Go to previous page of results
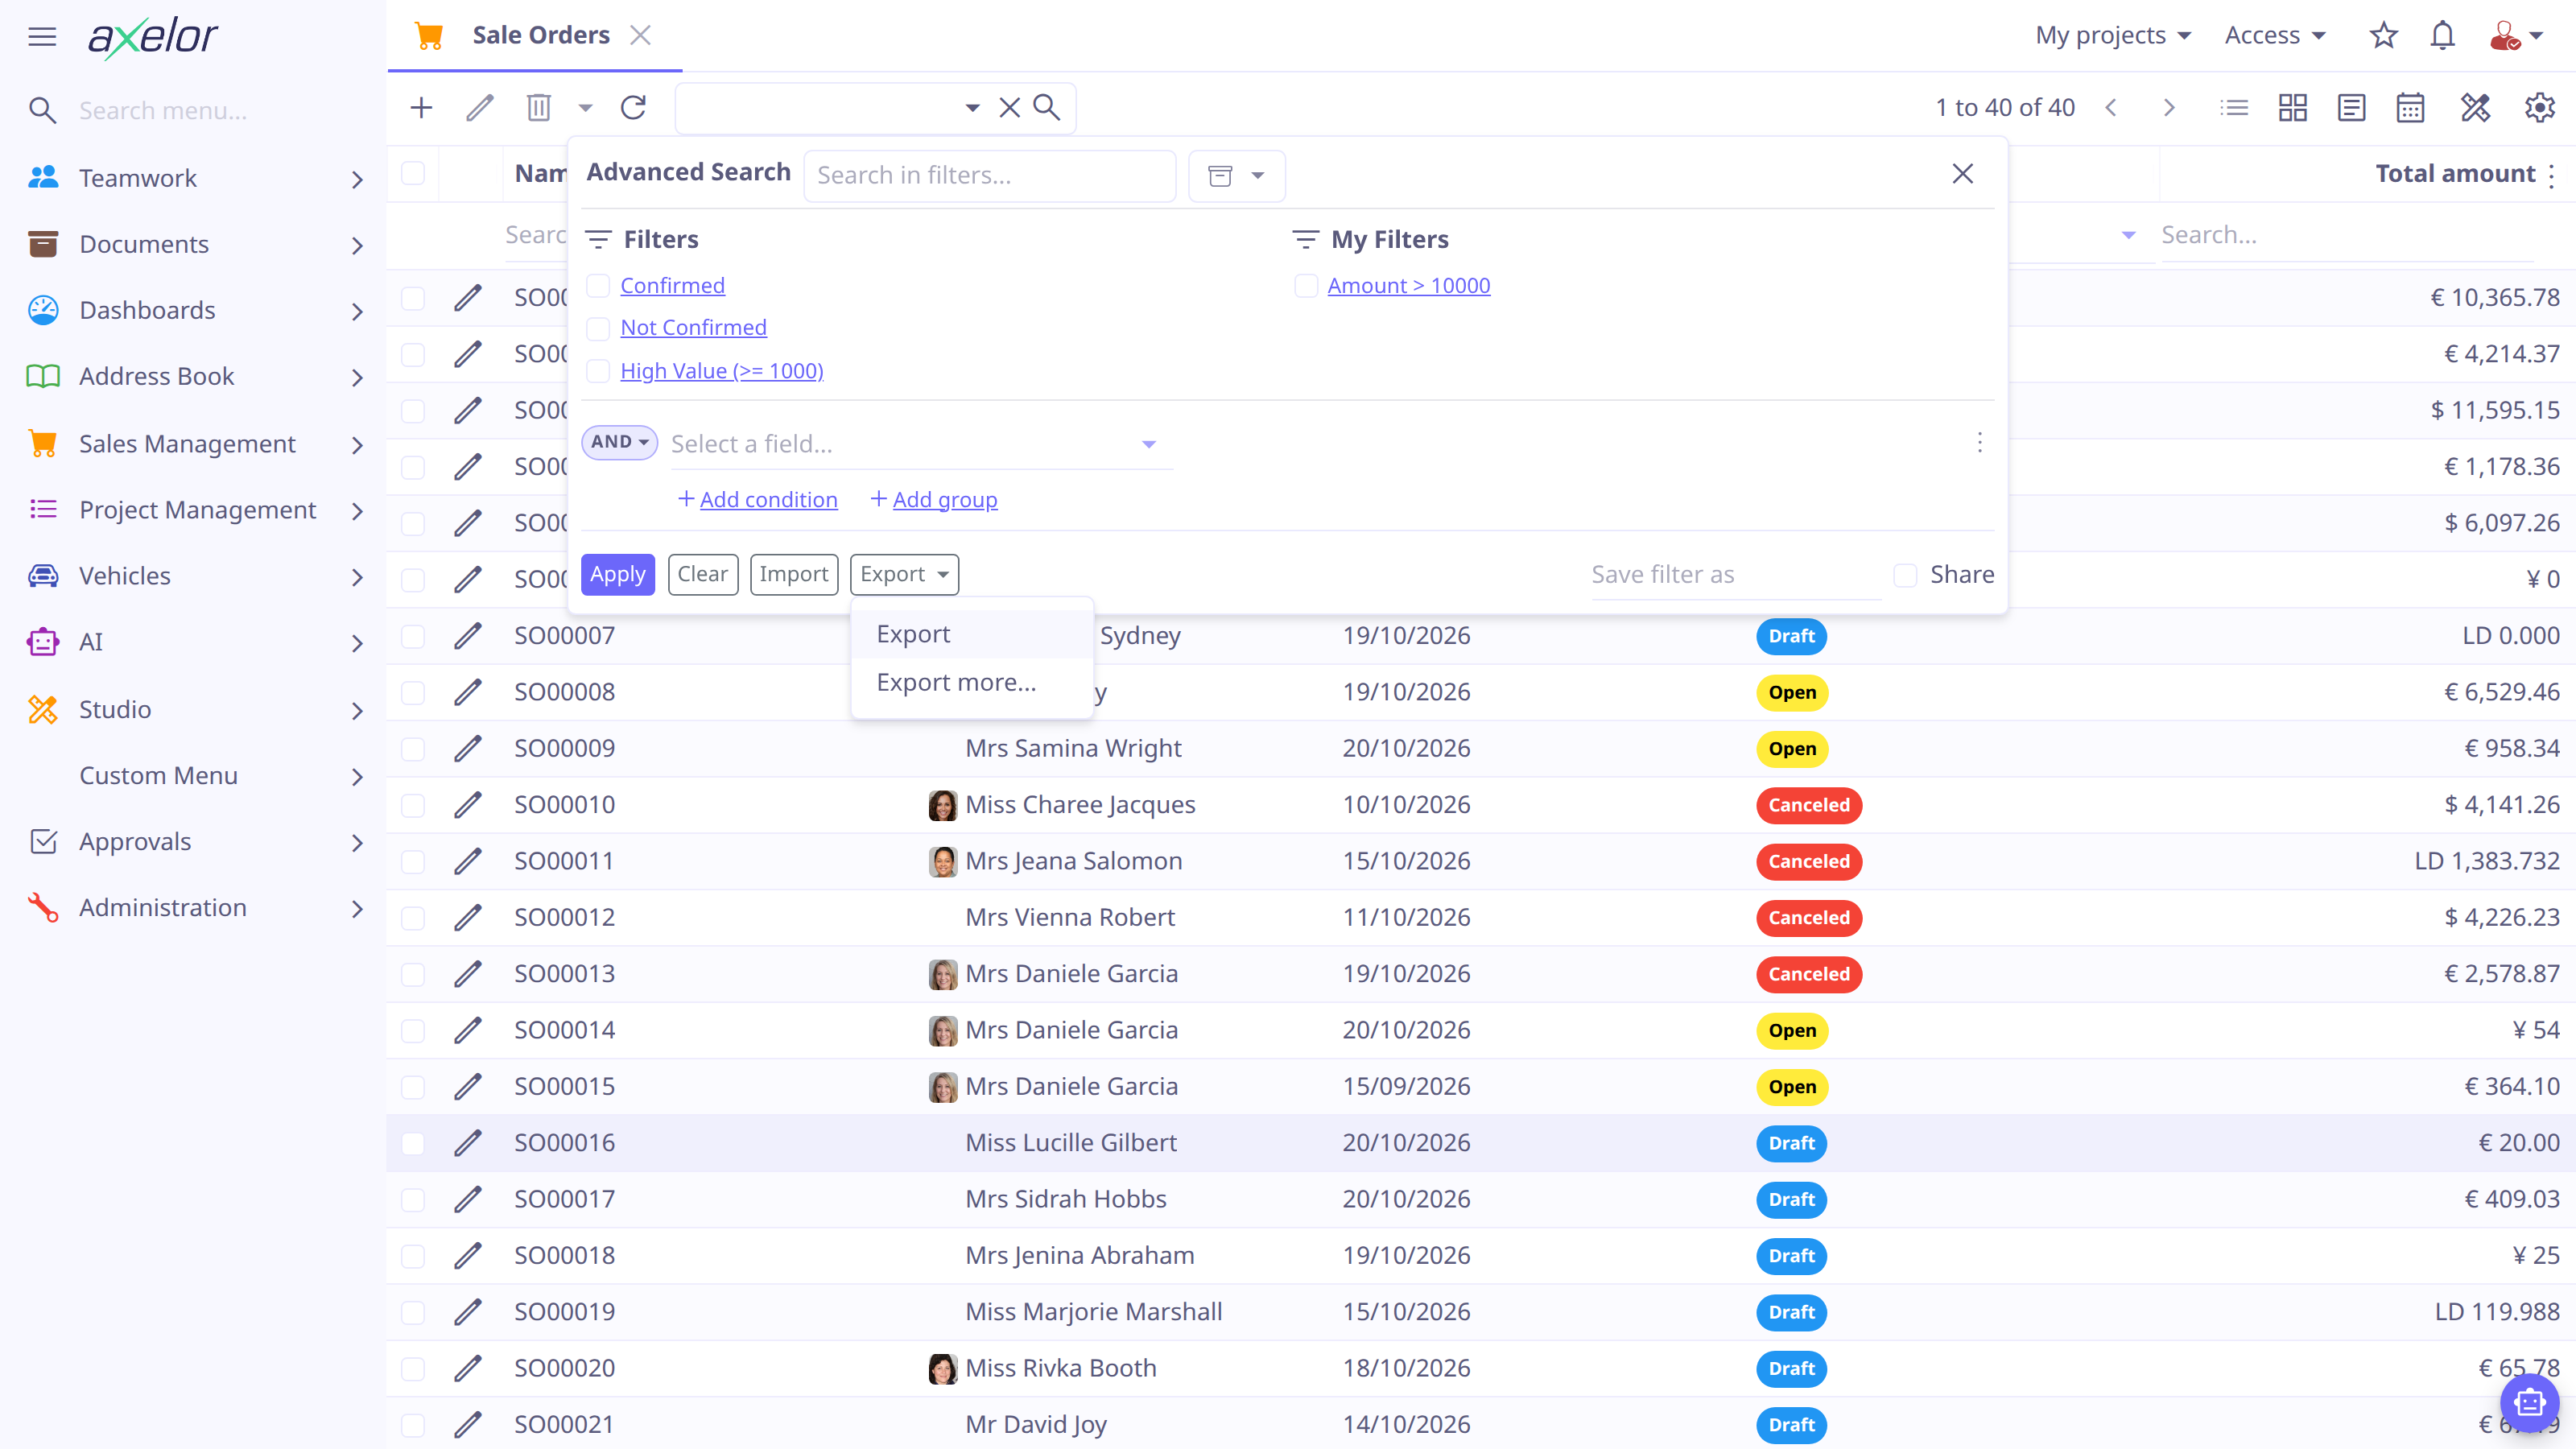 [2110, 107]
